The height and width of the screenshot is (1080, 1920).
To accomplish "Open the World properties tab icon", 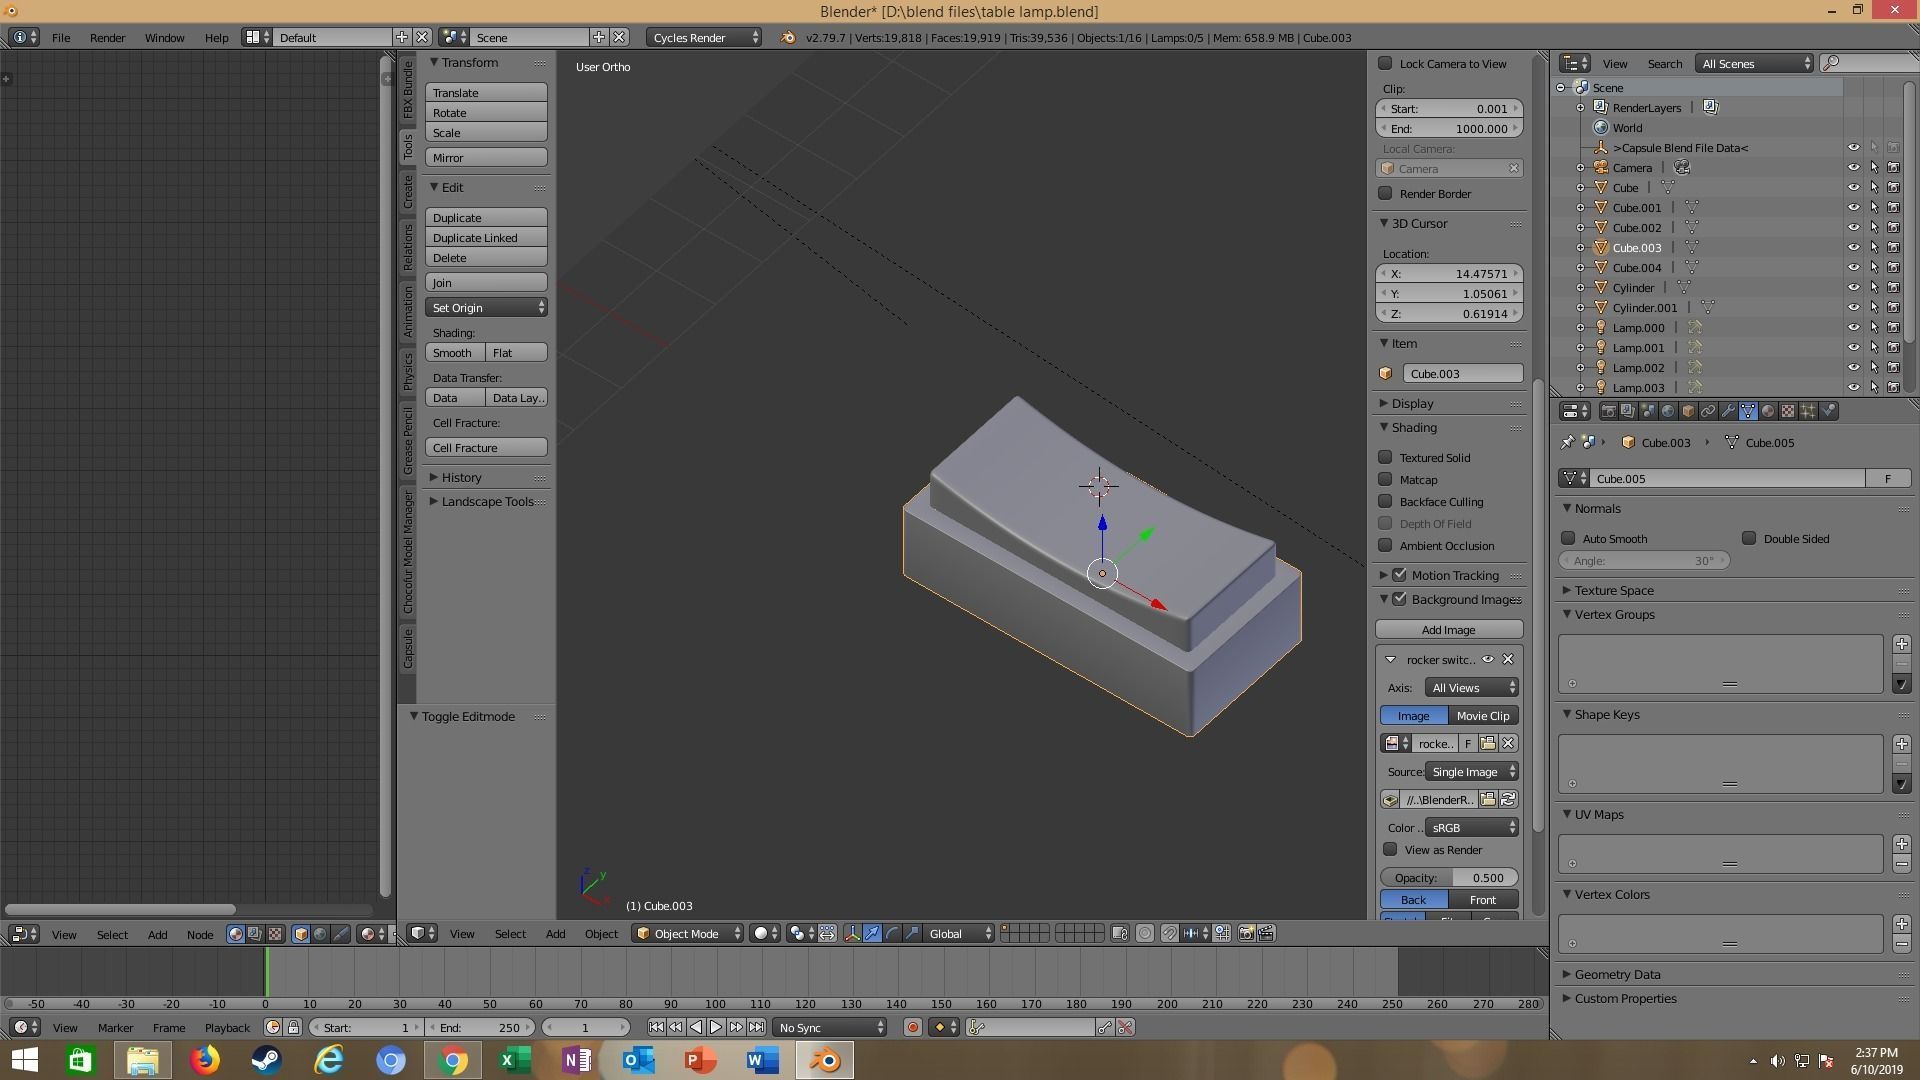I will [1667, 411].
